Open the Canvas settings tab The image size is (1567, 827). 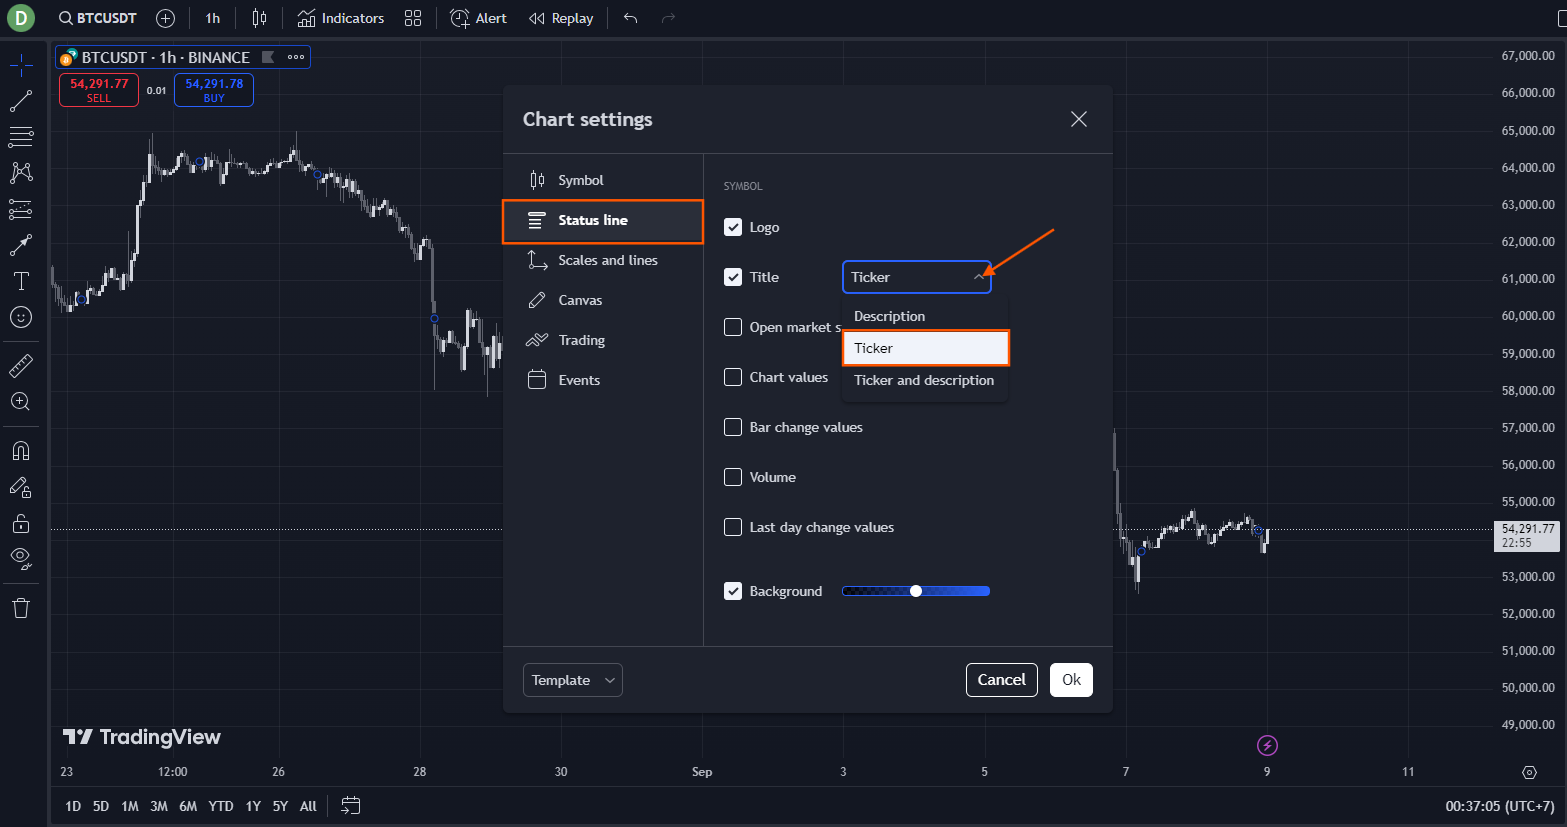(603, 300)
